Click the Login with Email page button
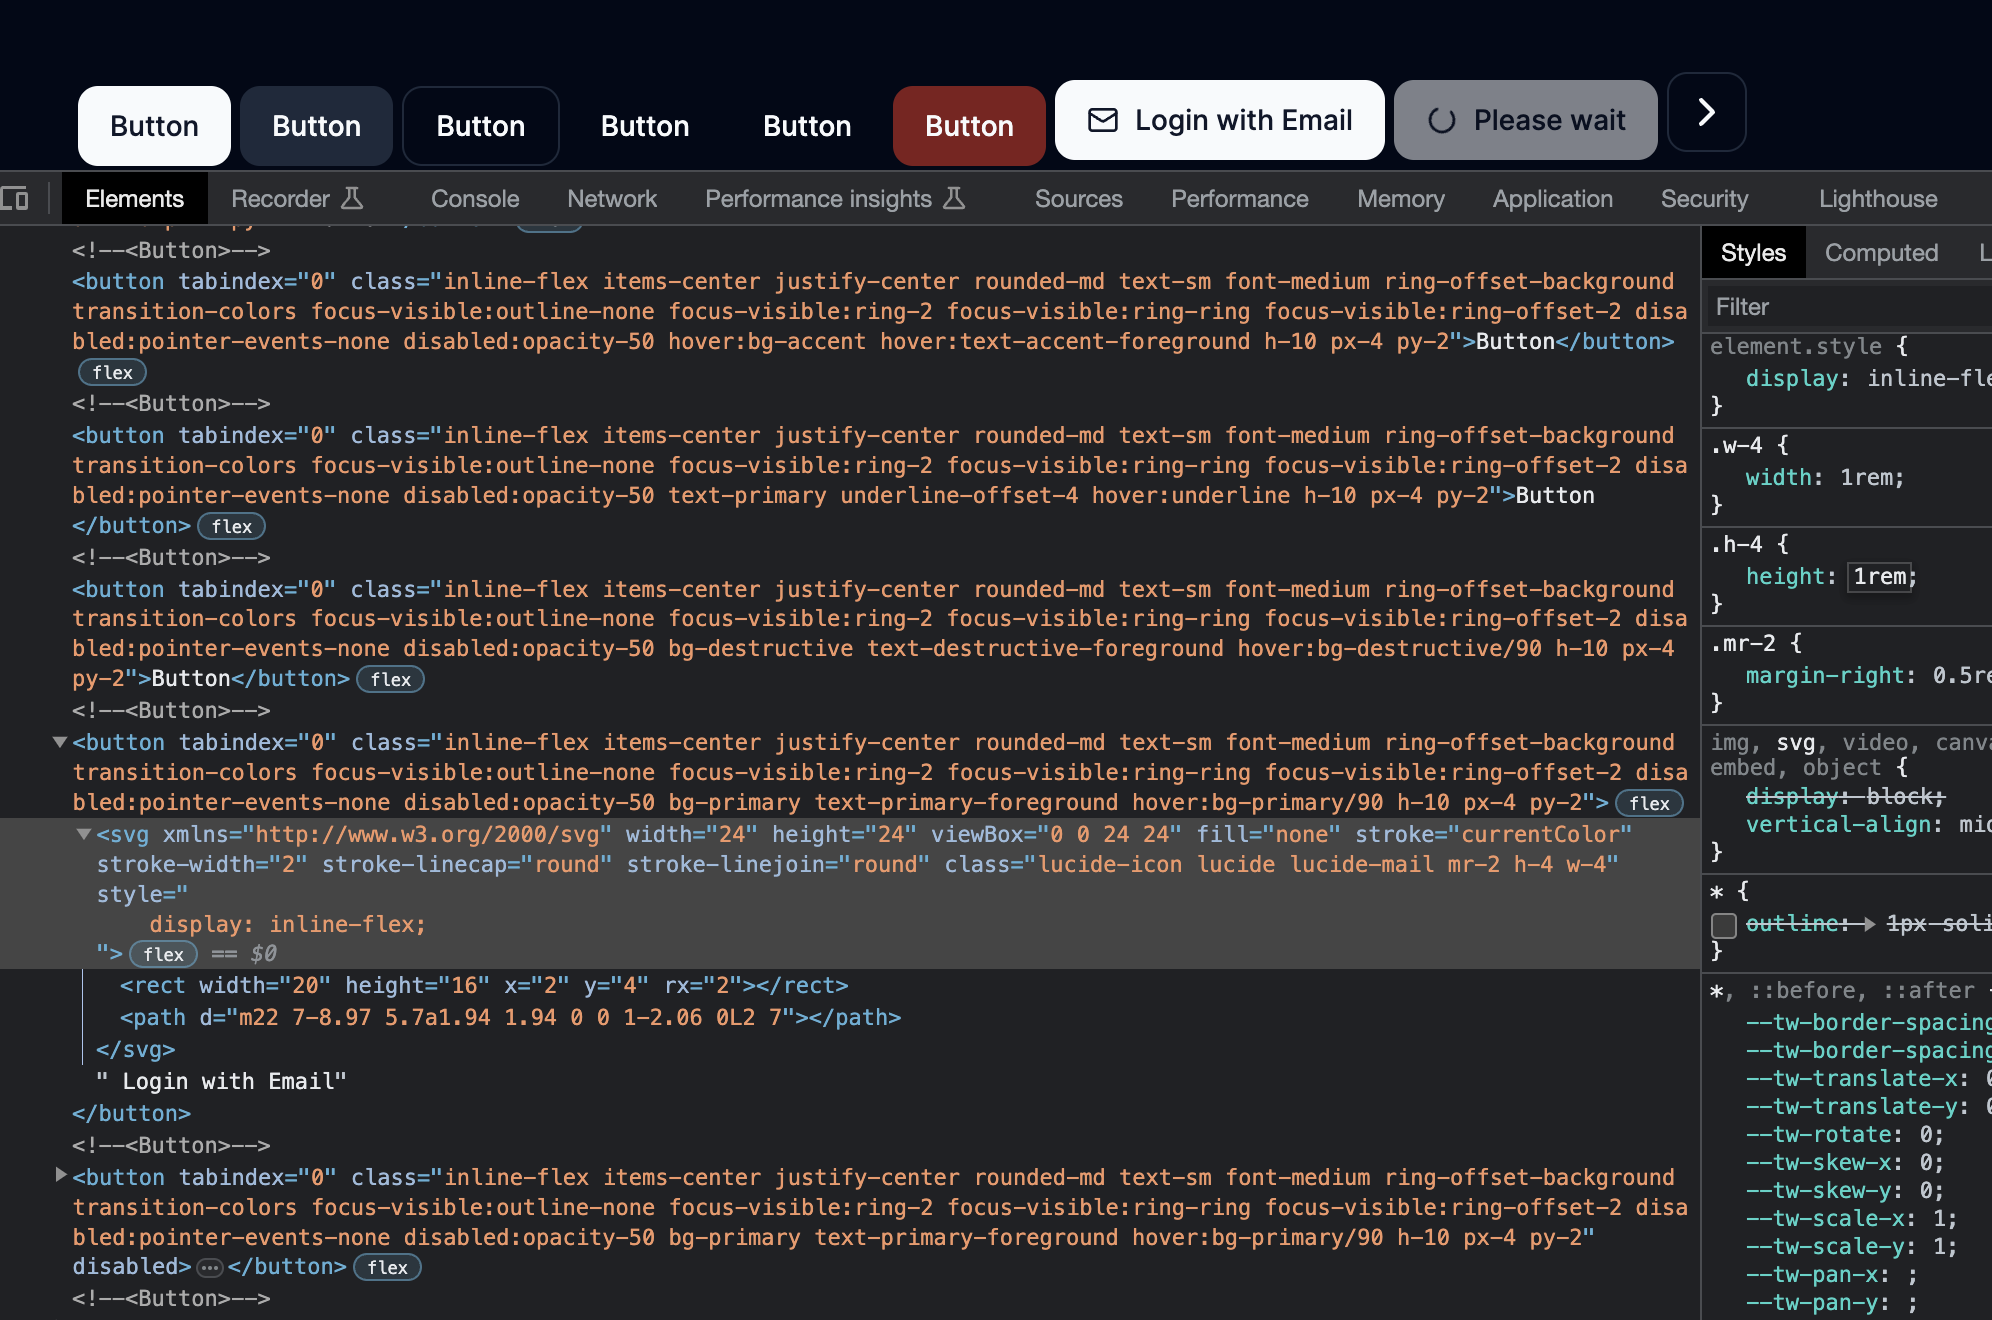 (1219, 120)
